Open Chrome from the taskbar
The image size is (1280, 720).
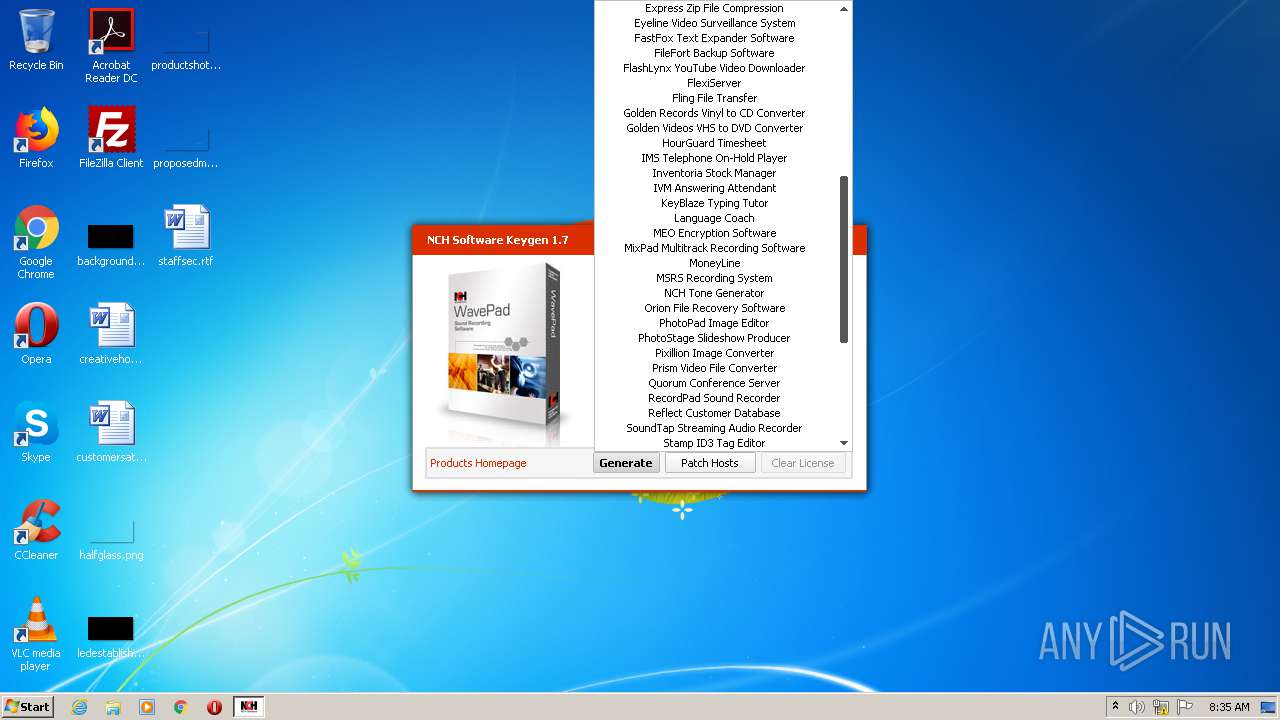(180, 707)
